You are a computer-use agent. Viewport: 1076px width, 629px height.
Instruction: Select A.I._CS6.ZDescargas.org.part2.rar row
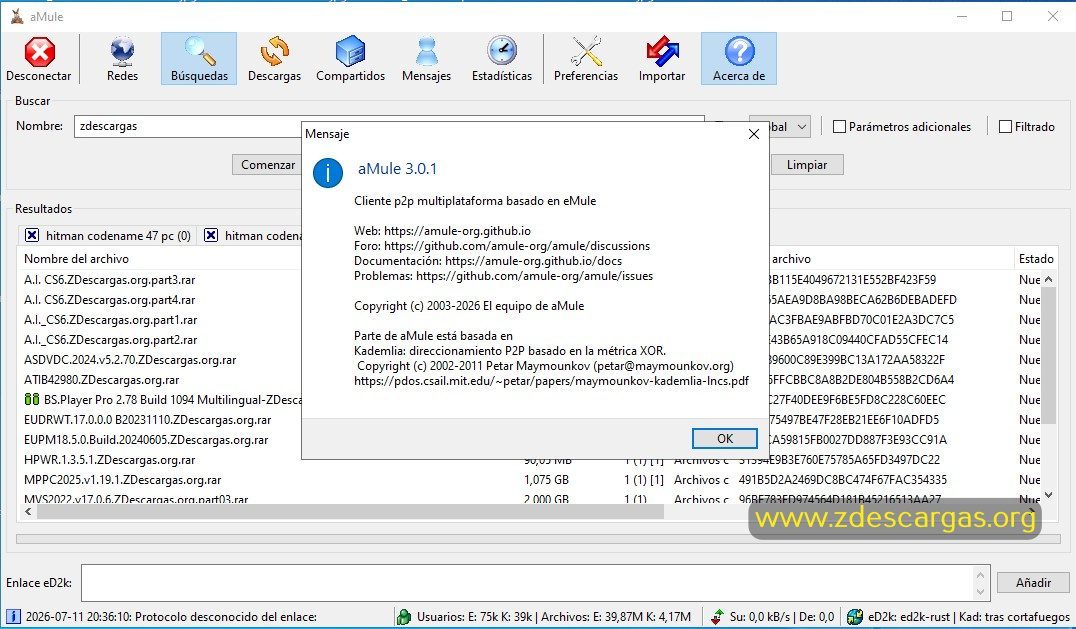click(110, 340)
